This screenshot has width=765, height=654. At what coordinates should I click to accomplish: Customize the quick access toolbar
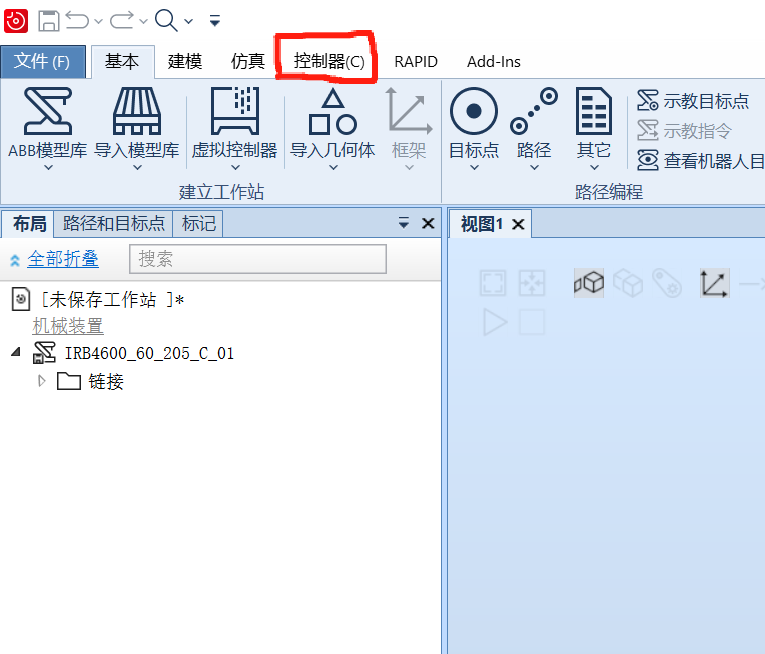point(215,21)
